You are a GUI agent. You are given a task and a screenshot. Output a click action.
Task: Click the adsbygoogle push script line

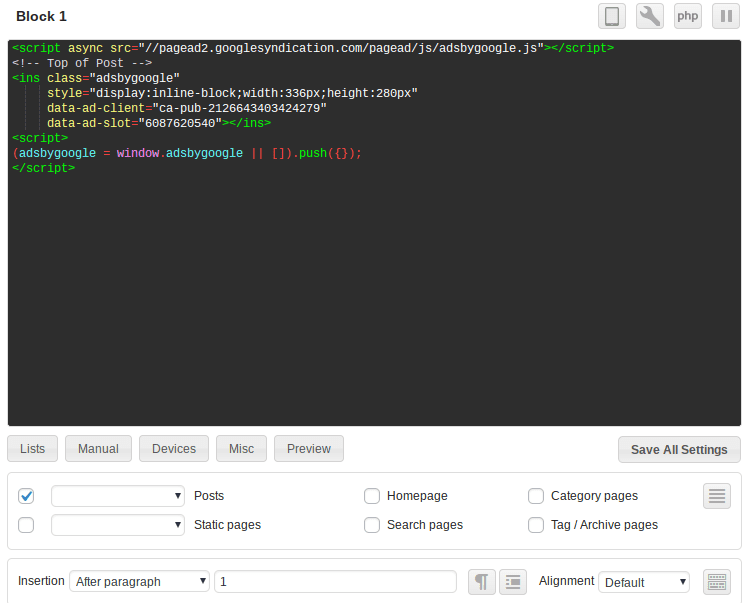187,153
